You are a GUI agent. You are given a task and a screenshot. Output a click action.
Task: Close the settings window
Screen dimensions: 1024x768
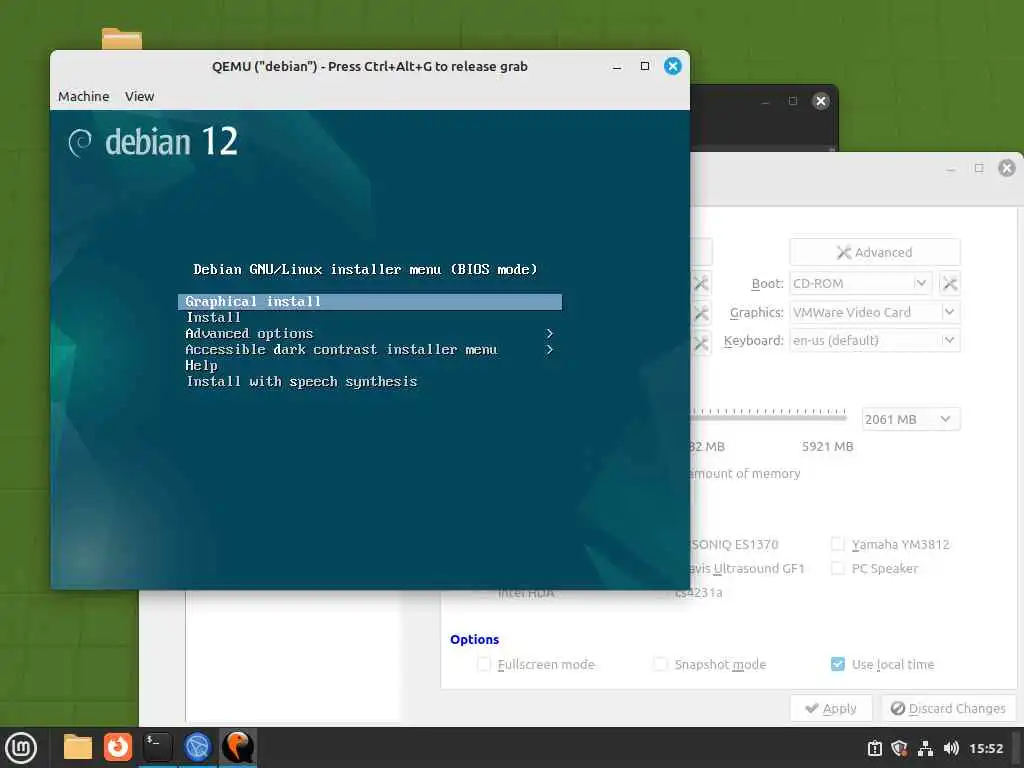tap(1006, 168)
